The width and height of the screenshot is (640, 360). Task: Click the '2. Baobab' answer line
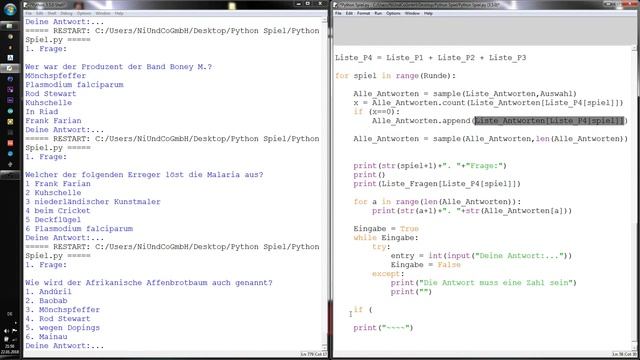[46, 300]
